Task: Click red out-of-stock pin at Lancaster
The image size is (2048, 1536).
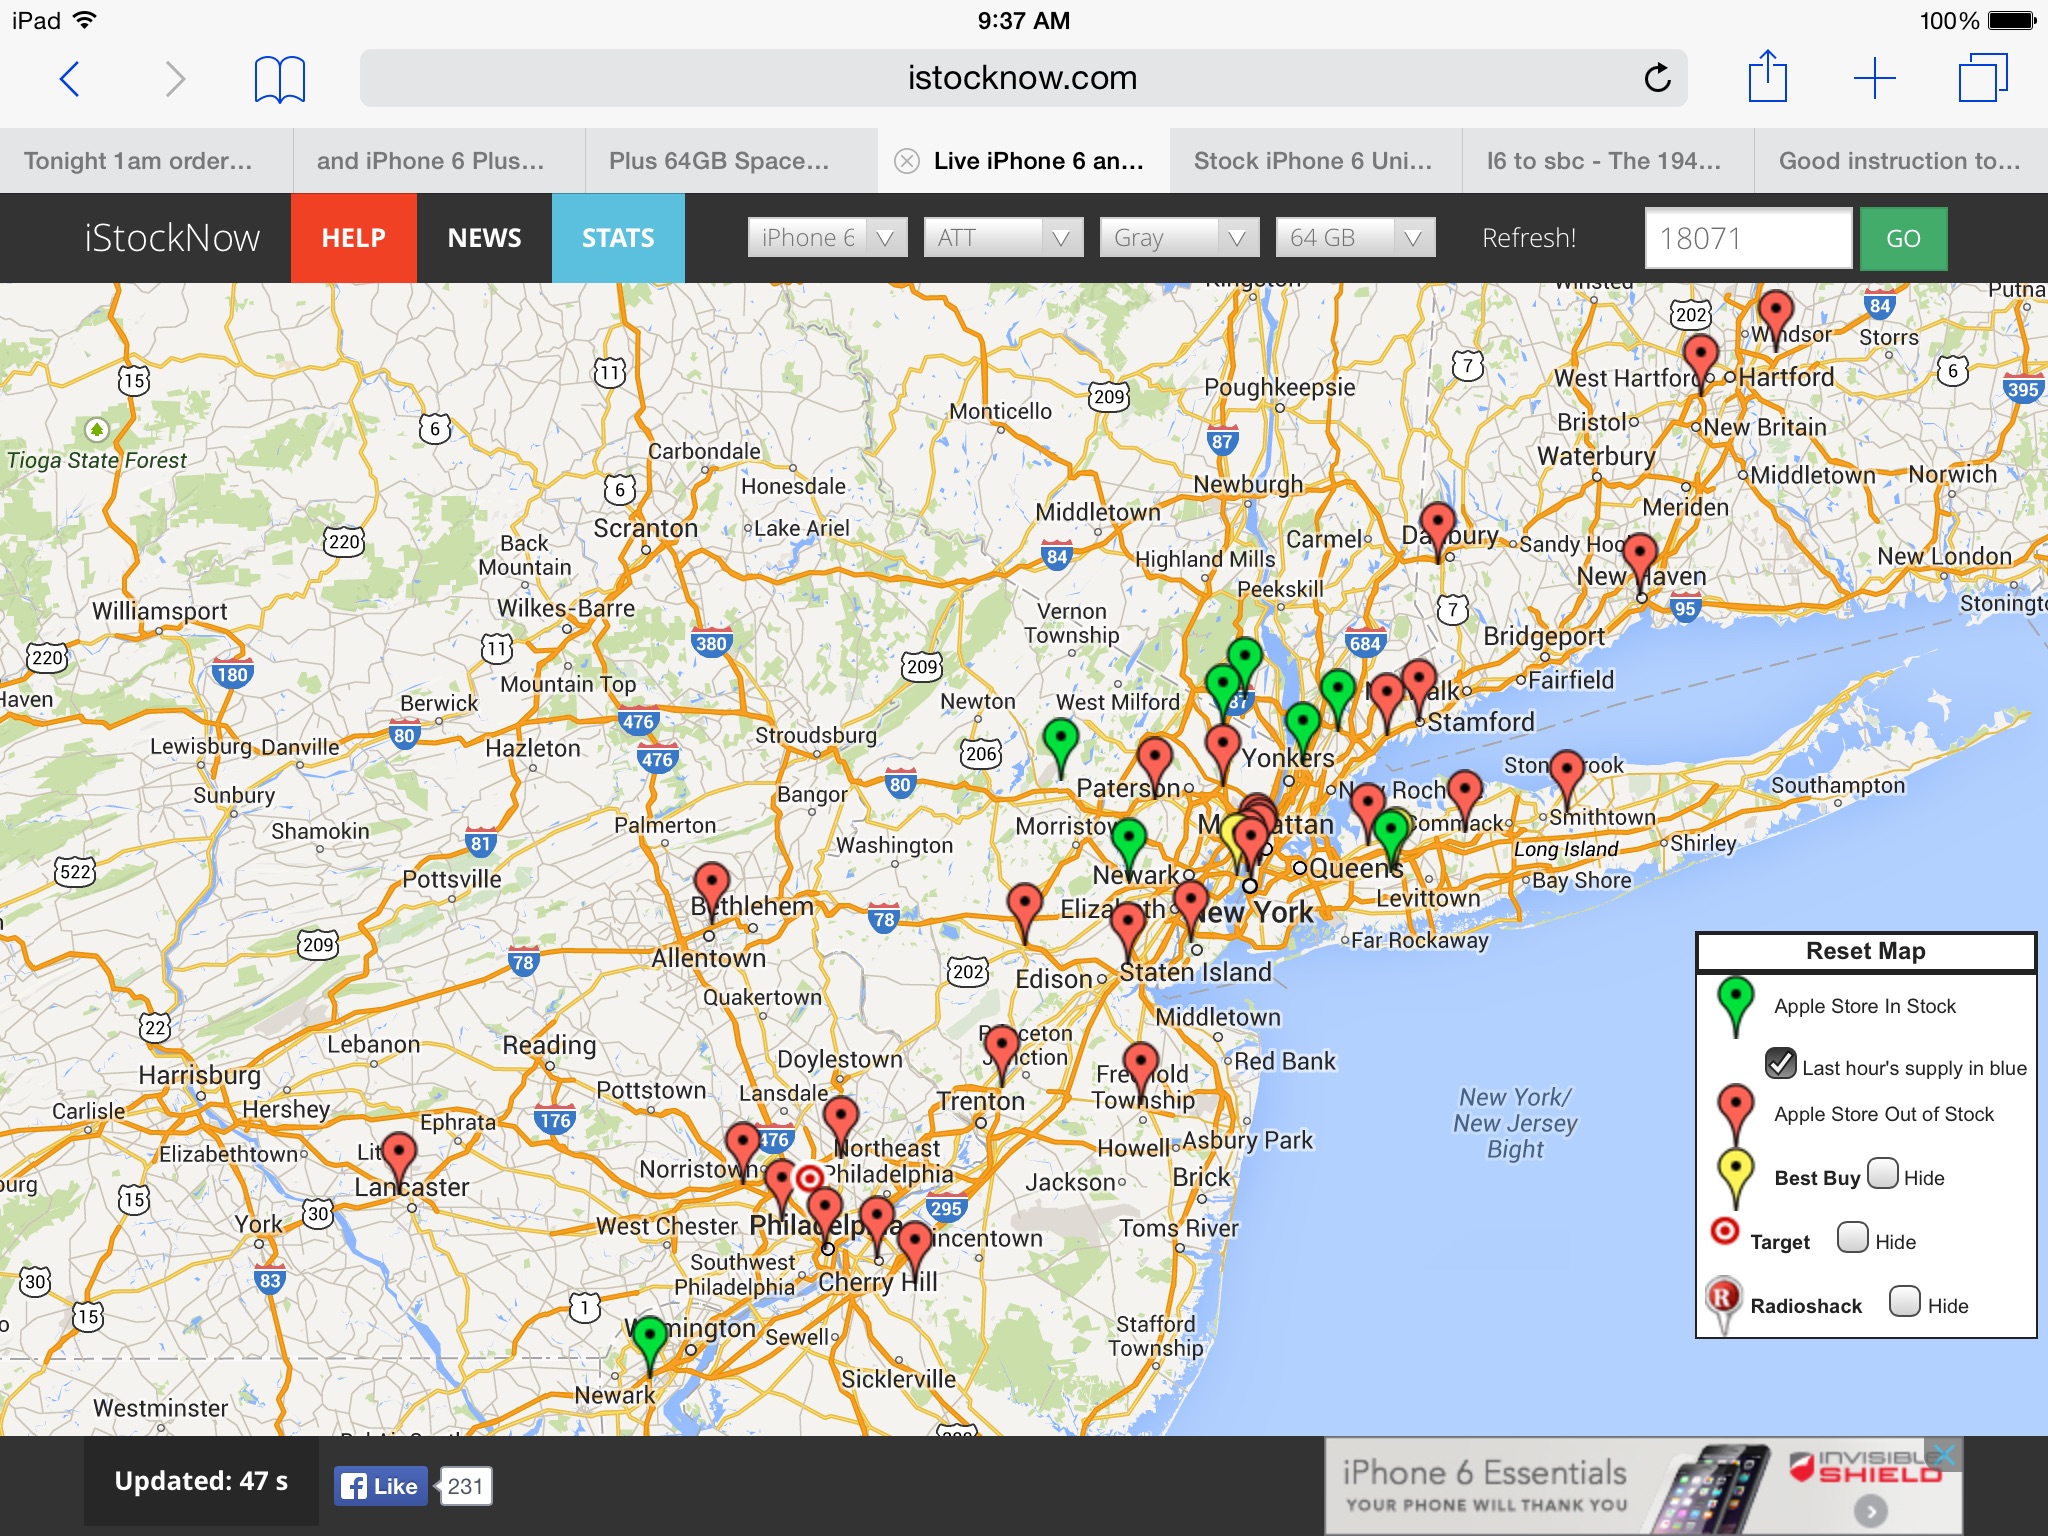Action: (399, 1152)
